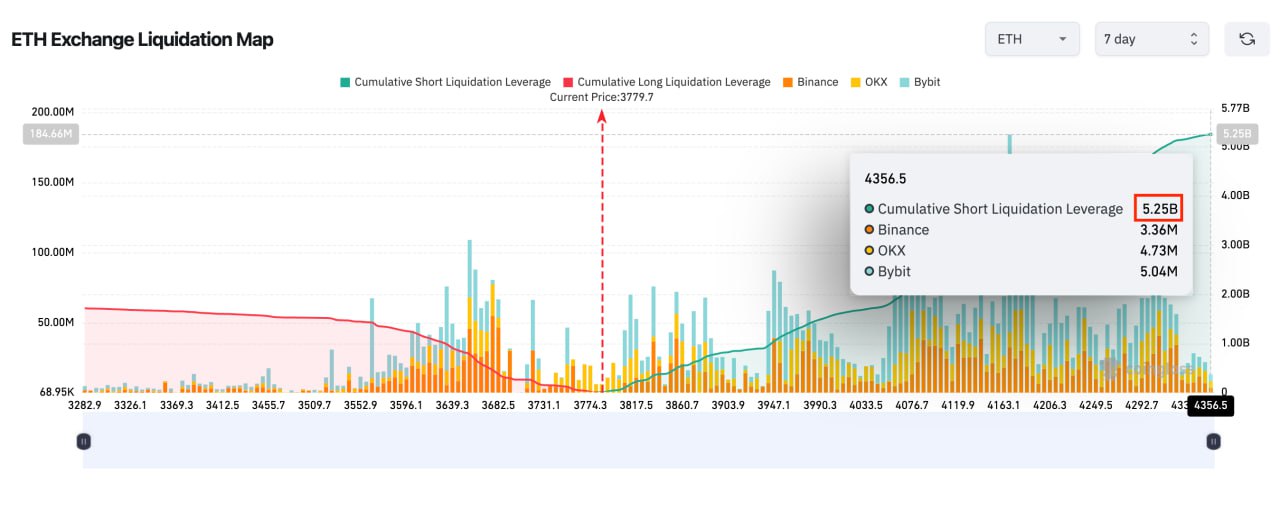Click the tooltip OKX value 4.73M
Viewport: 1280px width, 509px height.
coord(1158,251)
